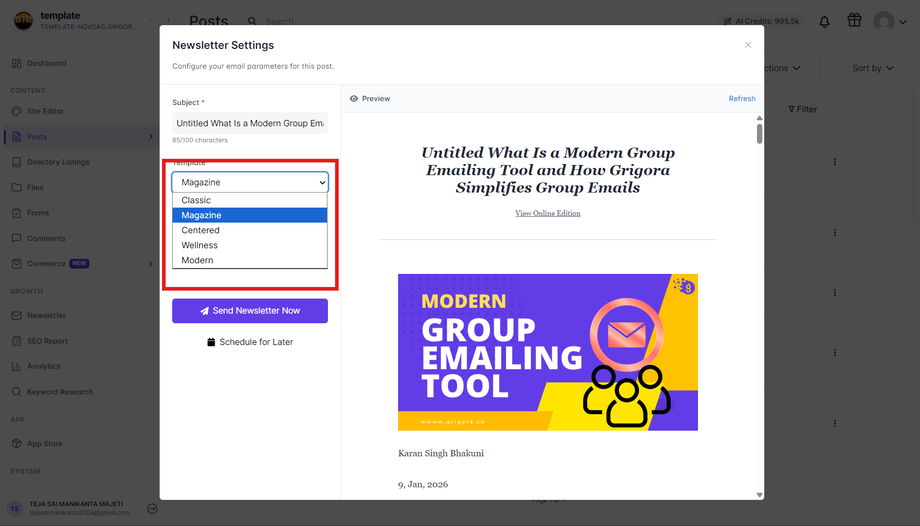Open third post row options menu
Screen dimensions: 920x526
[834, 292]
